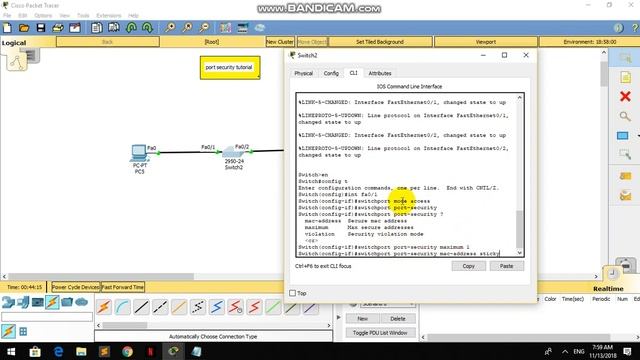This screenshot has height=360, width=640.
Task: Click Set Tiled Background button
Action: 380,42
